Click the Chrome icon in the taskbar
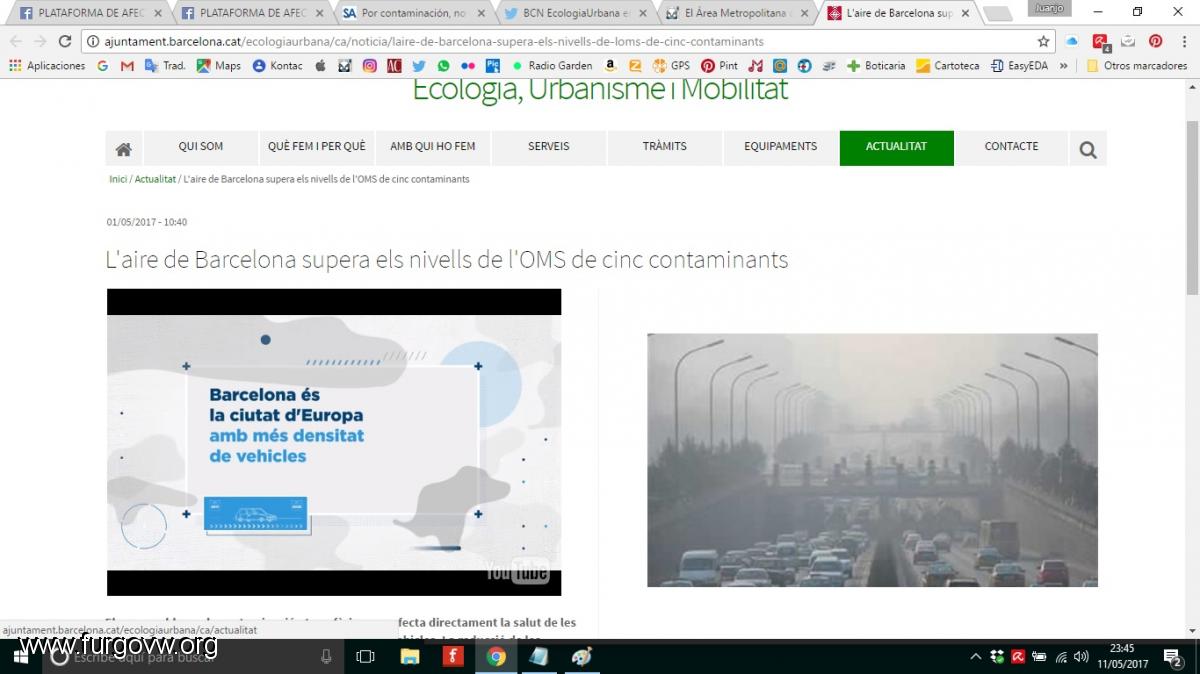Image resolution: width=1200 pixels, height=674 pixels. coord(496,657)
